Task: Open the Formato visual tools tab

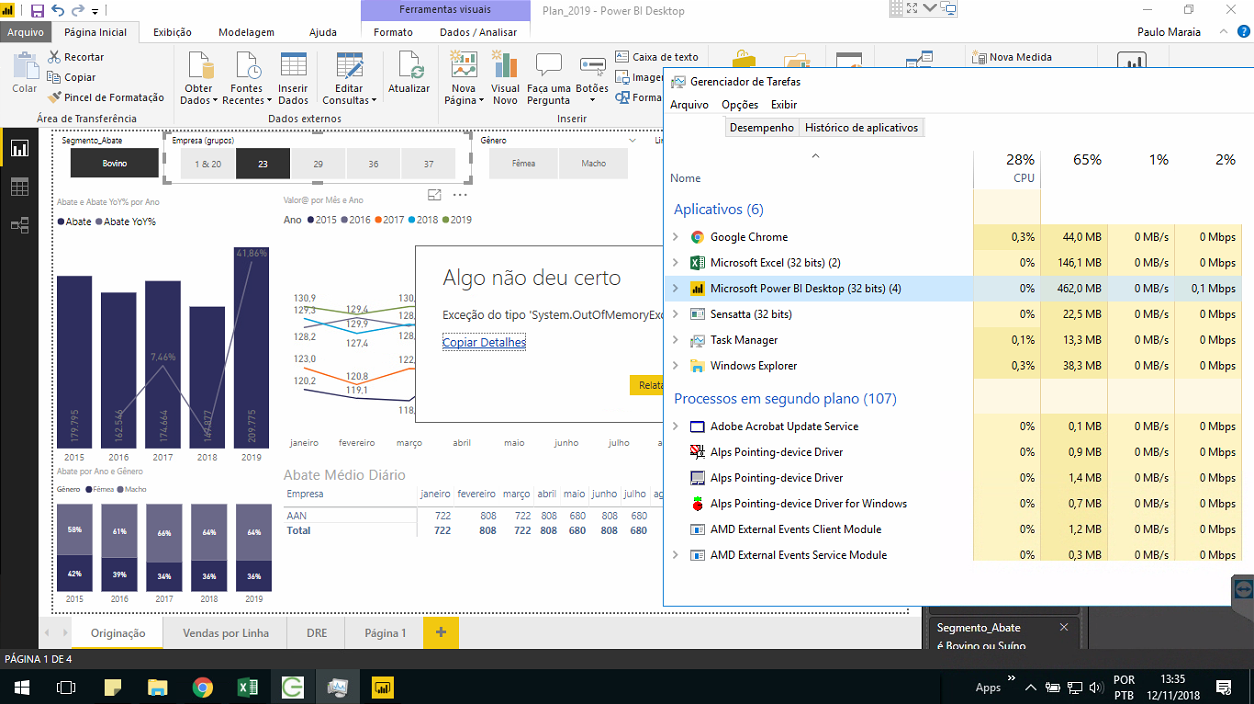Action: pos(393,32)
